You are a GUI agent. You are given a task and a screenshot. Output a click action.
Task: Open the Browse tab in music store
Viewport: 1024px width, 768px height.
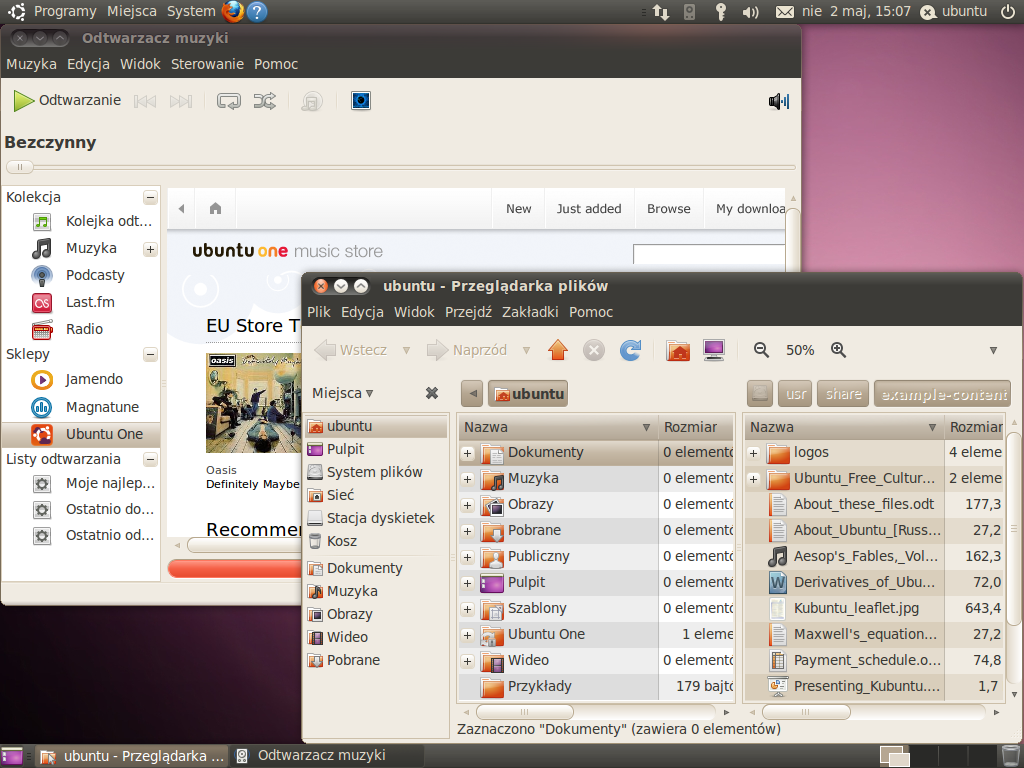point(669,209)
